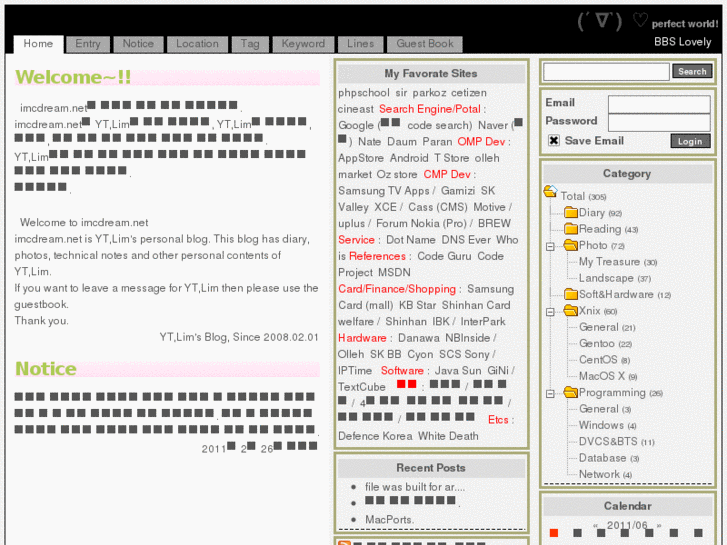Viewport: 727px width, 545px height.
Task: Click the Reading folder icon
Action: pos(571,229)
